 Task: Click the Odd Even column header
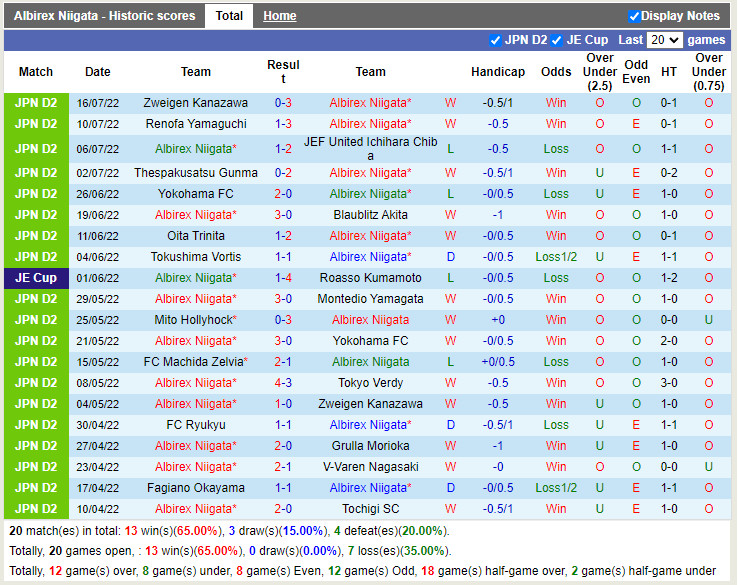tap(636, 72)
